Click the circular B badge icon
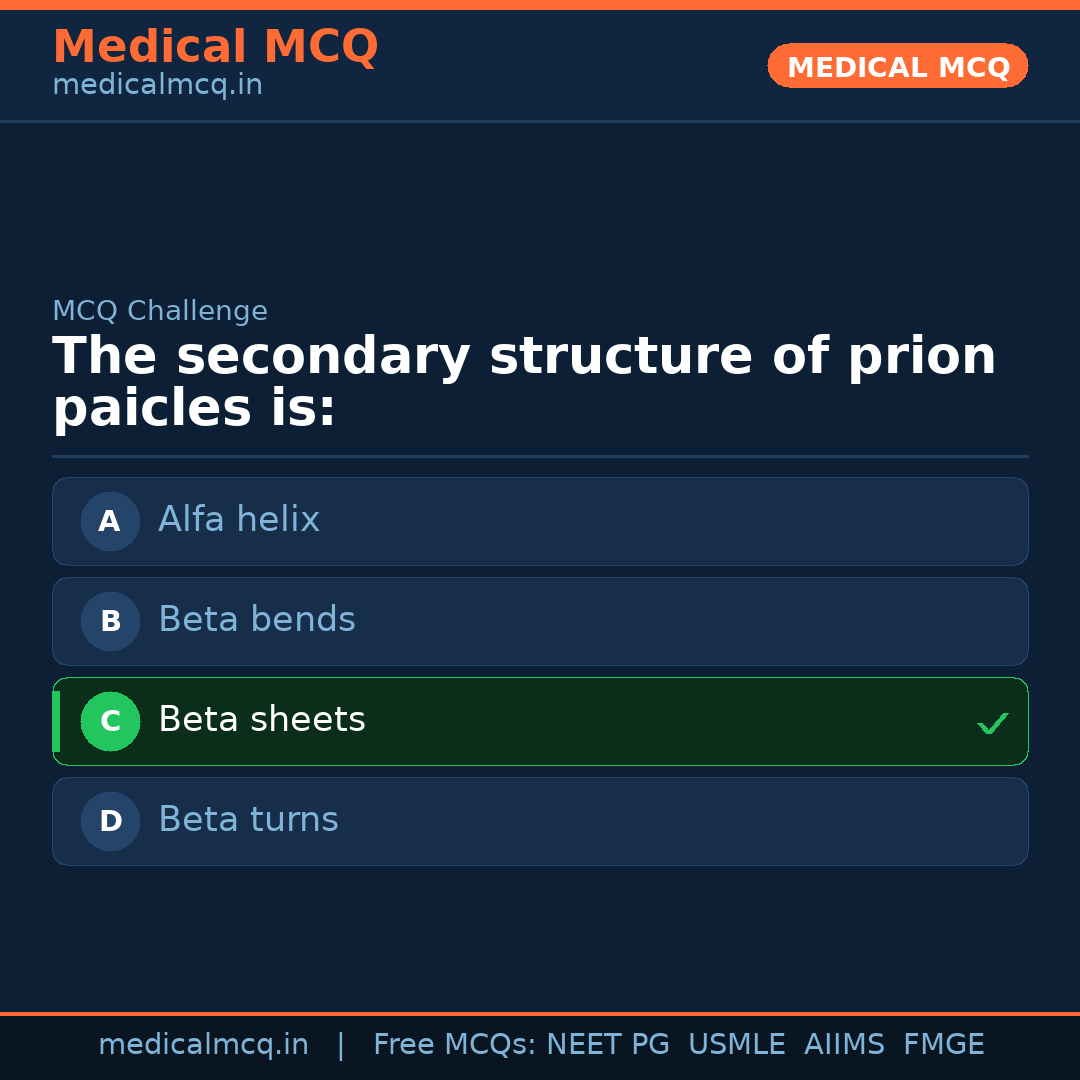1080x1080 pixels. (x=109, y=621)
